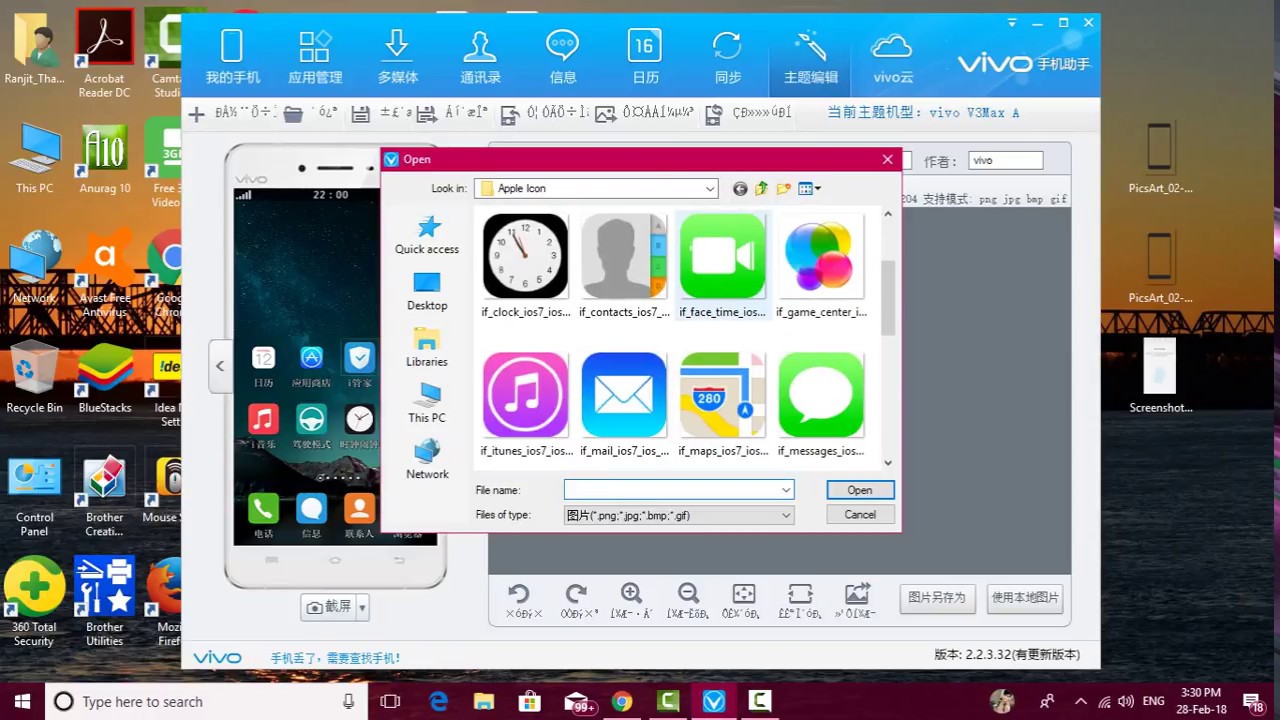This screenshot has width=1280, height=720.
Task: Select Network in Open dialog sidebar
Action: pos(427,460)
